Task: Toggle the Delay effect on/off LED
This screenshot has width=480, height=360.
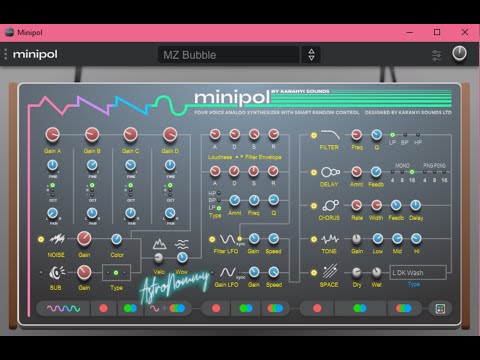Action: (314, 172)
